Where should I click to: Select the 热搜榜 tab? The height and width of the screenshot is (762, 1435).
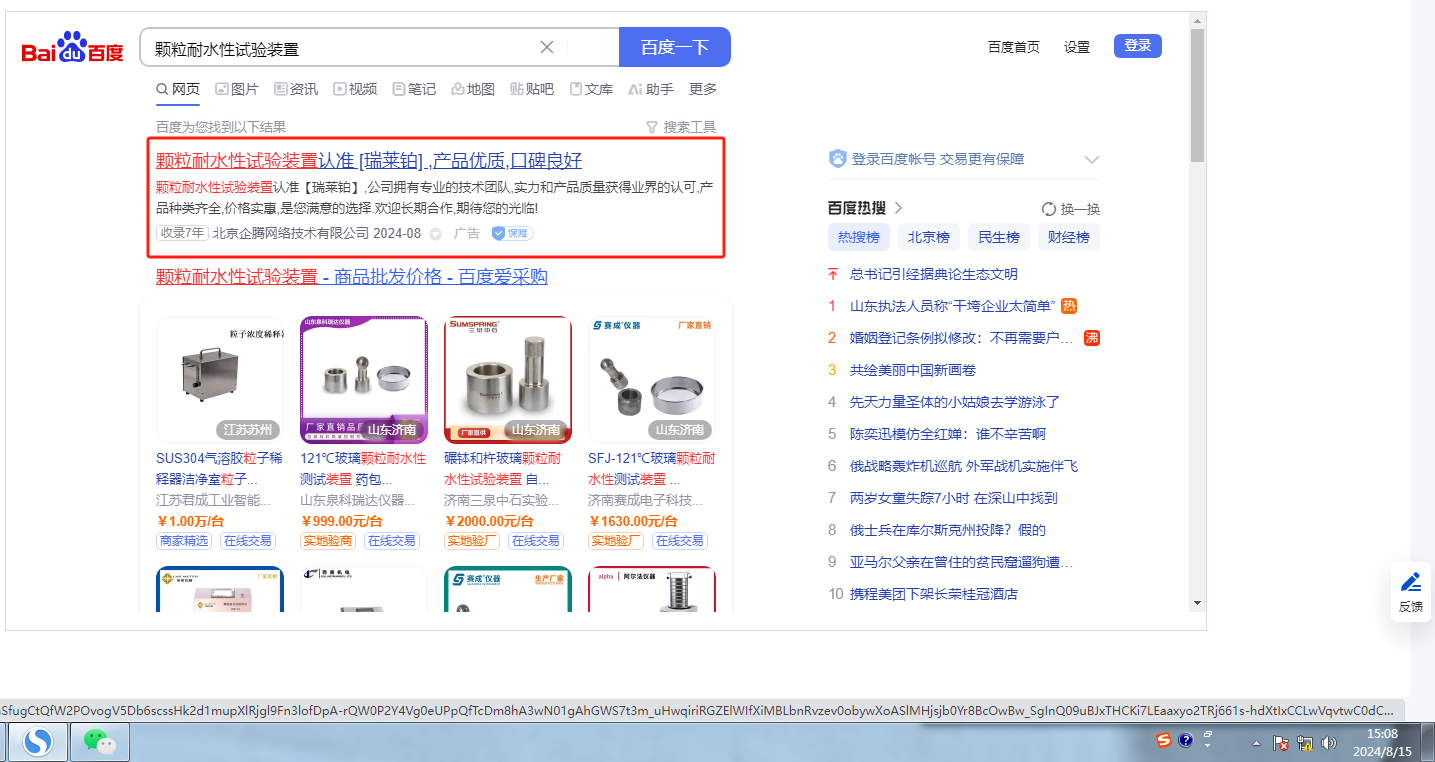[x=859, y=237]
